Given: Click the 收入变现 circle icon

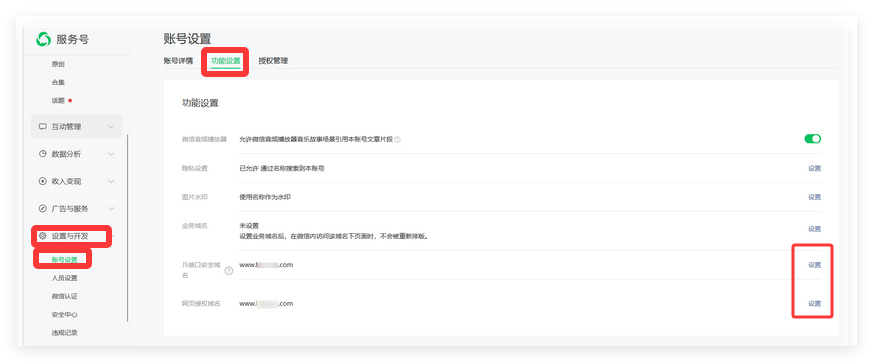Looking at the screenshot, I should [42, 182].
